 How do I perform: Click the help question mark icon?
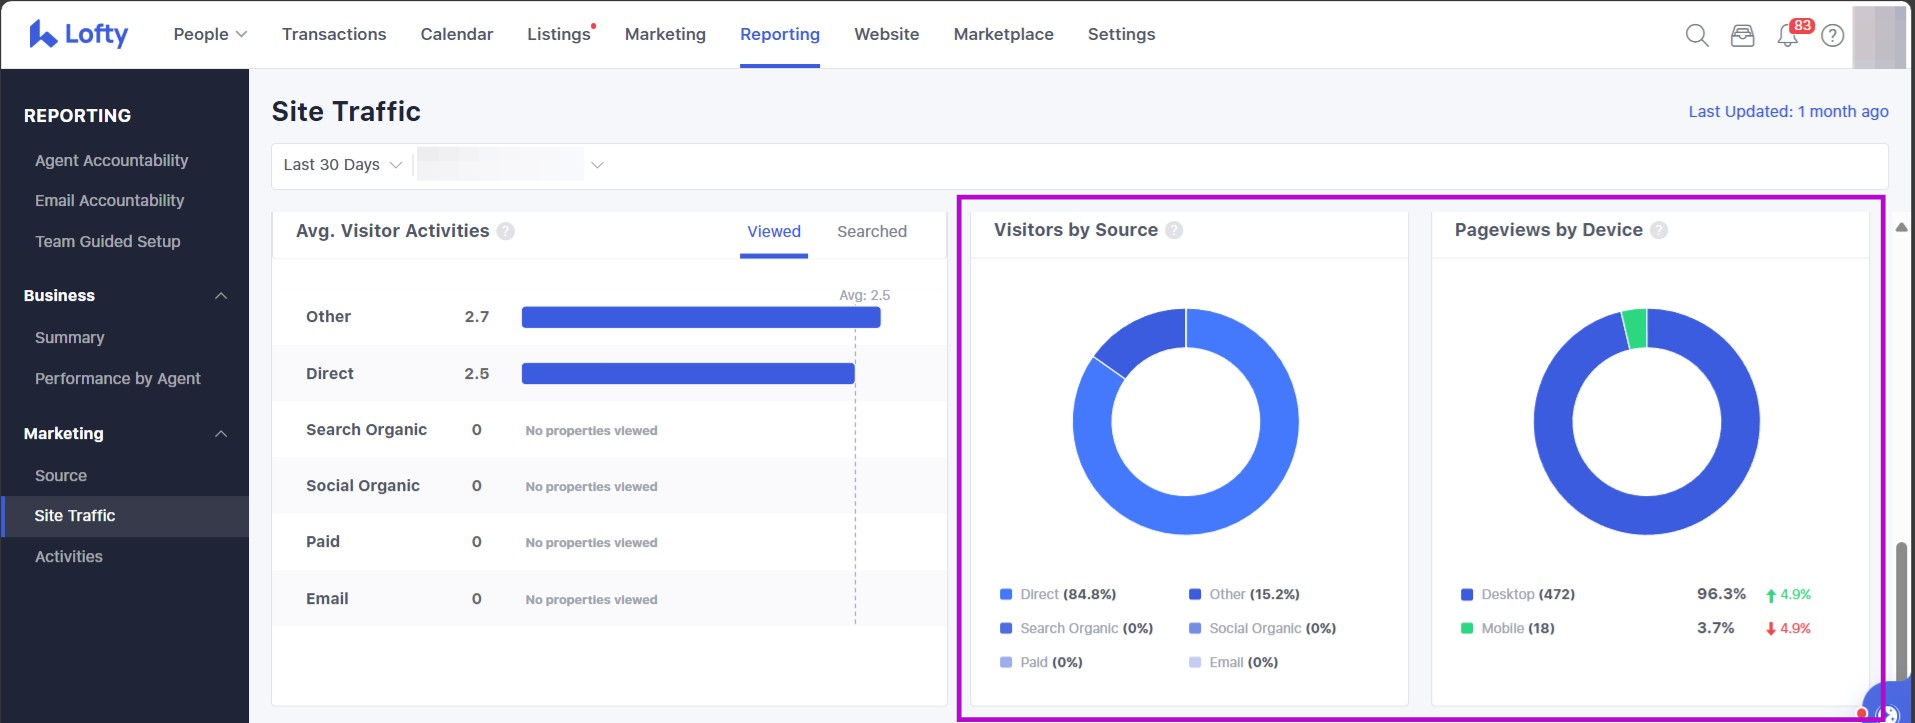click(x=1832, y=36)
